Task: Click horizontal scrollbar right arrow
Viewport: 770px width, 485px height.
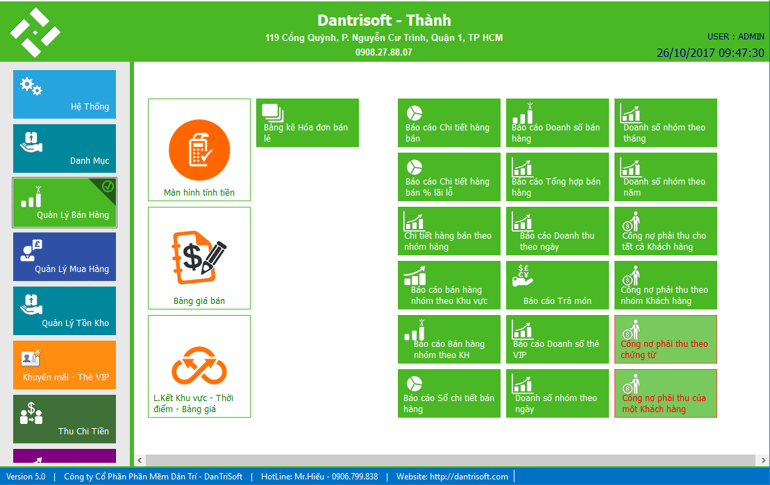Action: coord(763,460)
